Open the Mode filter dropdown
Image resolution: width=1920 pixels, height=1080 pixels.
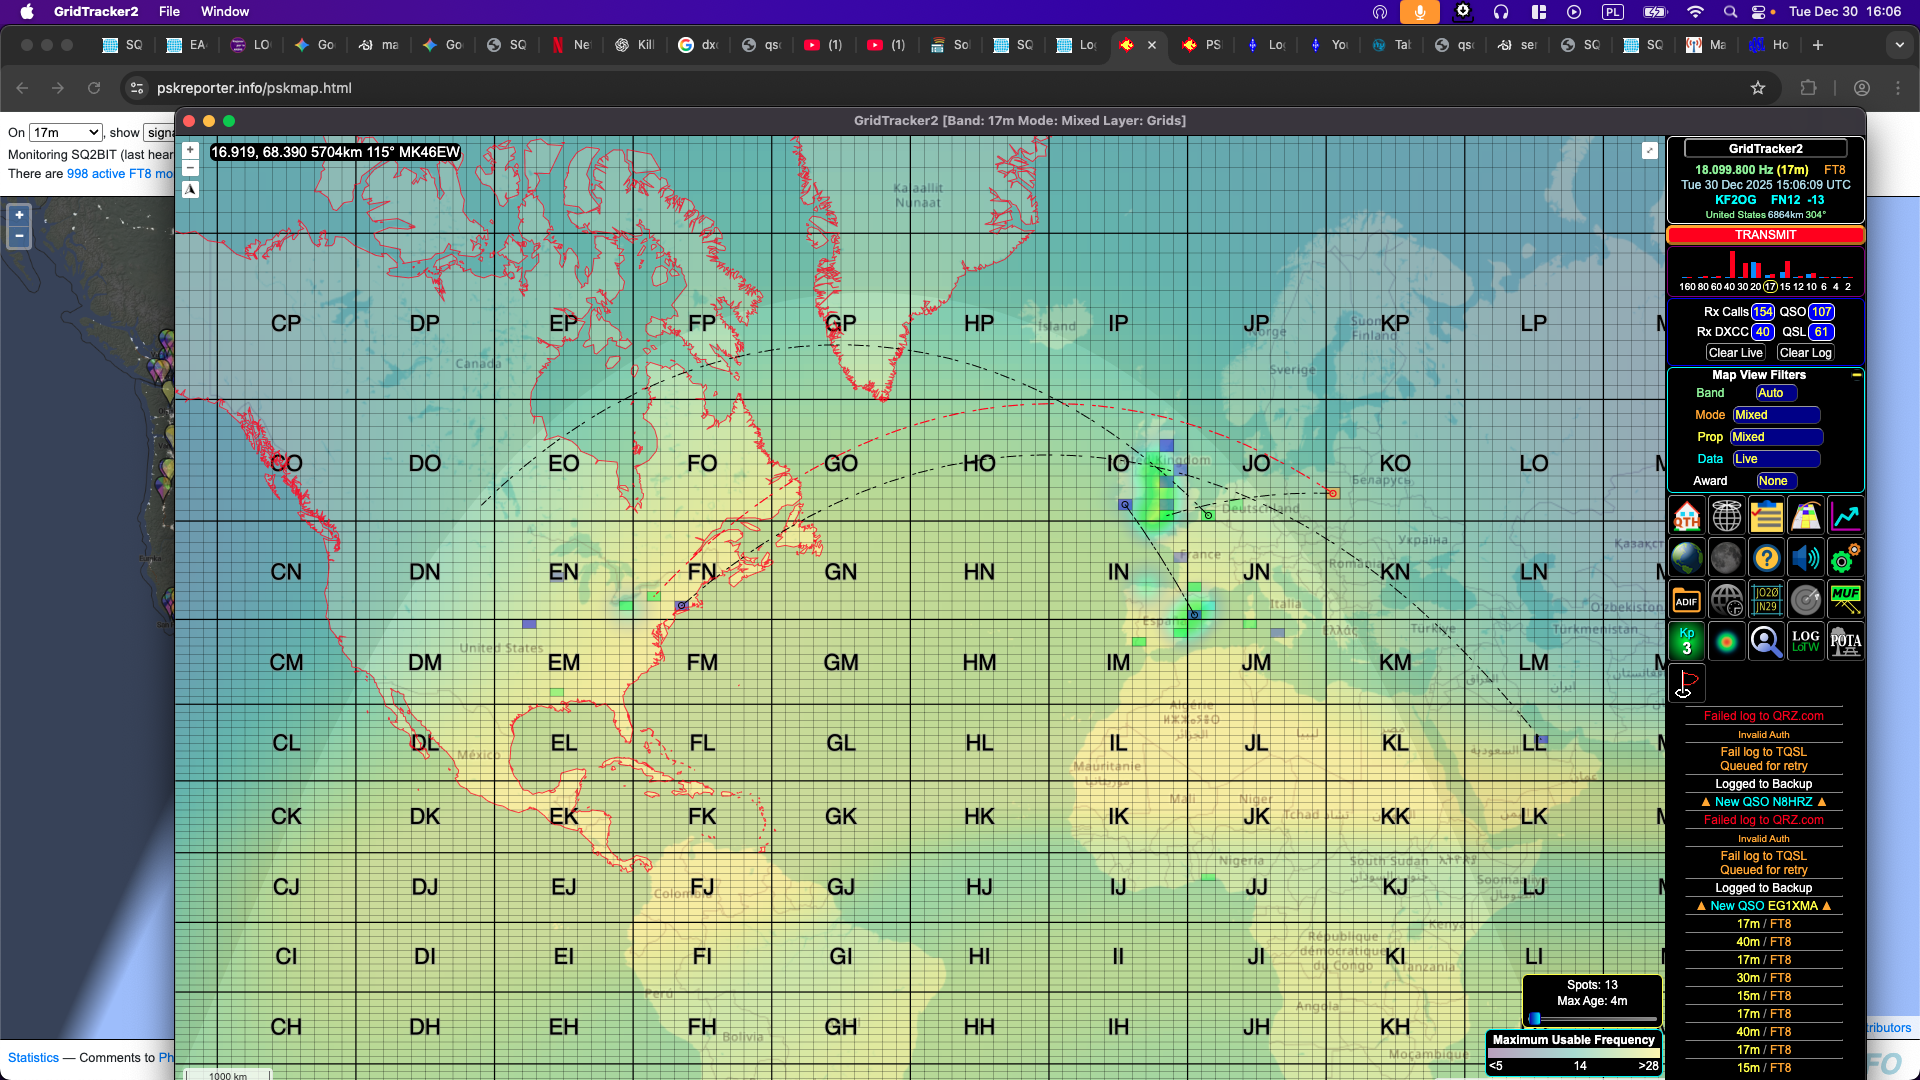pos(1775,415)
